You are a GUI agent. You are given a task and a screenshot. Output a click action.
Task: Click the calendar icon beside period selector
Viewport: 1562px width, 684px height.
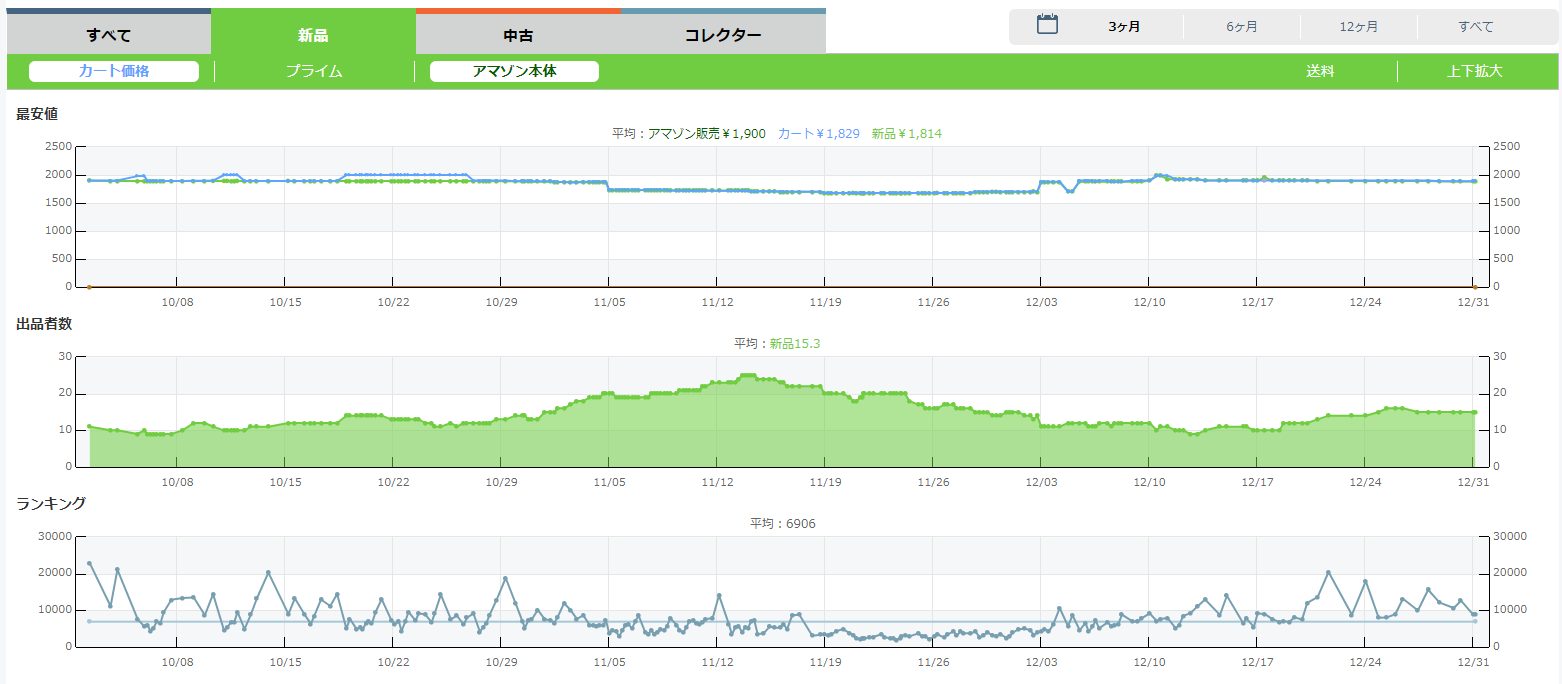1047,25
